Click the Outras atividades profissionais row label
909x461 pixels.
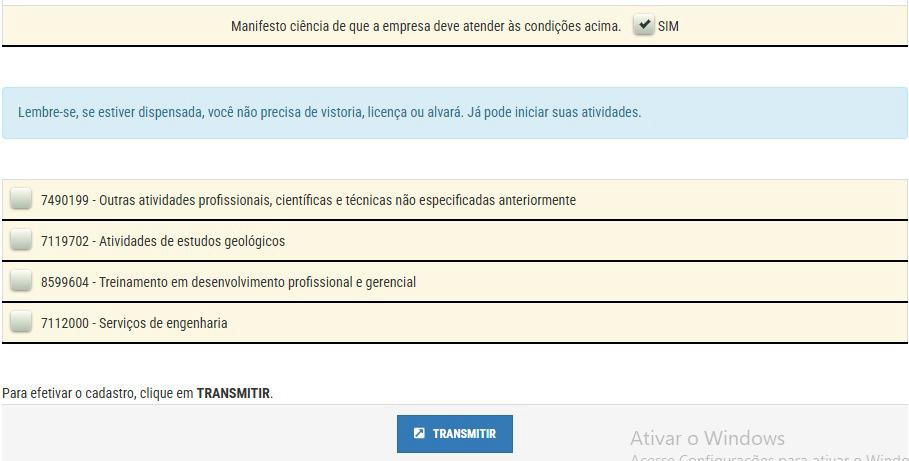pos(308,200)
